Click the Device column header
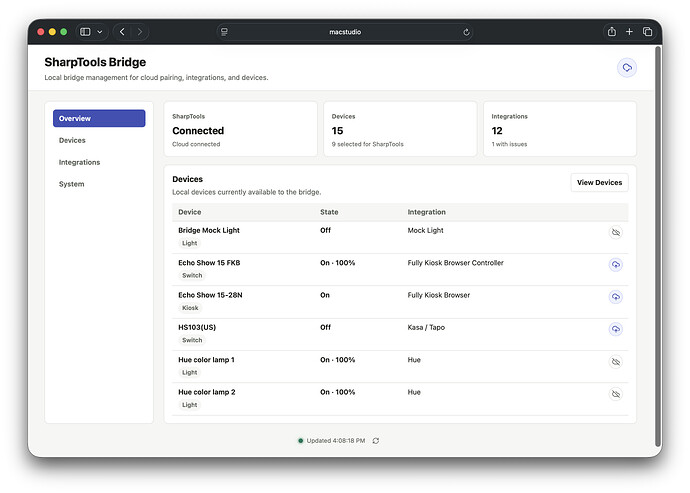 pos(190,212)
